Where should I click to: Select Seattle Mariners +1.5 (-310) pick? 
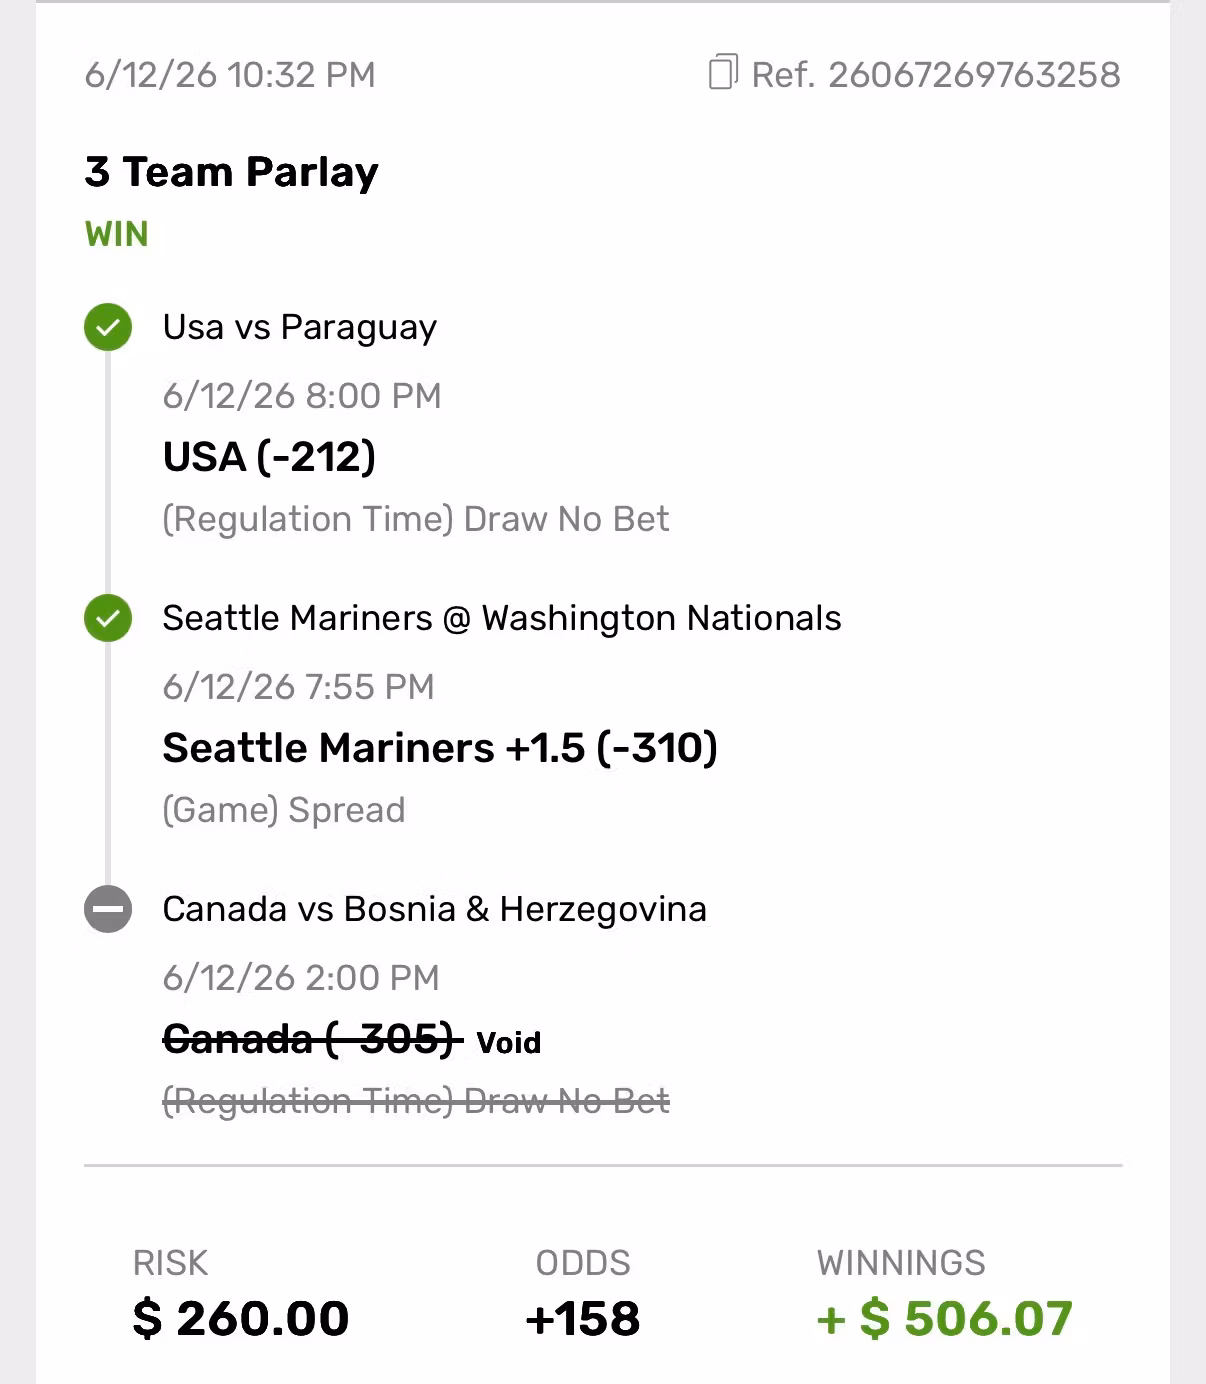coord(440,748)
